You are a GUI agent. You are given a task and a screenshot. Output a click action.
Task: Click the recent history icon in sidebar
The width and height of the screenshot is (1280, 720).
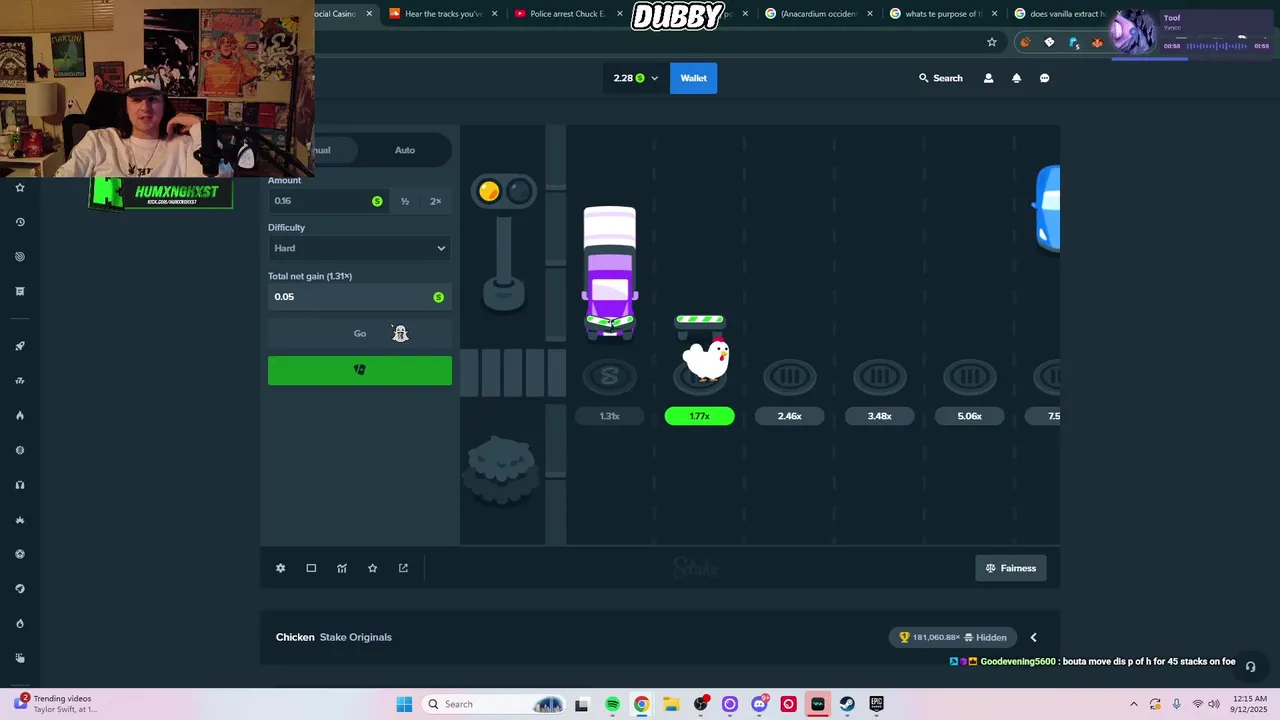[x=19, y=222]
